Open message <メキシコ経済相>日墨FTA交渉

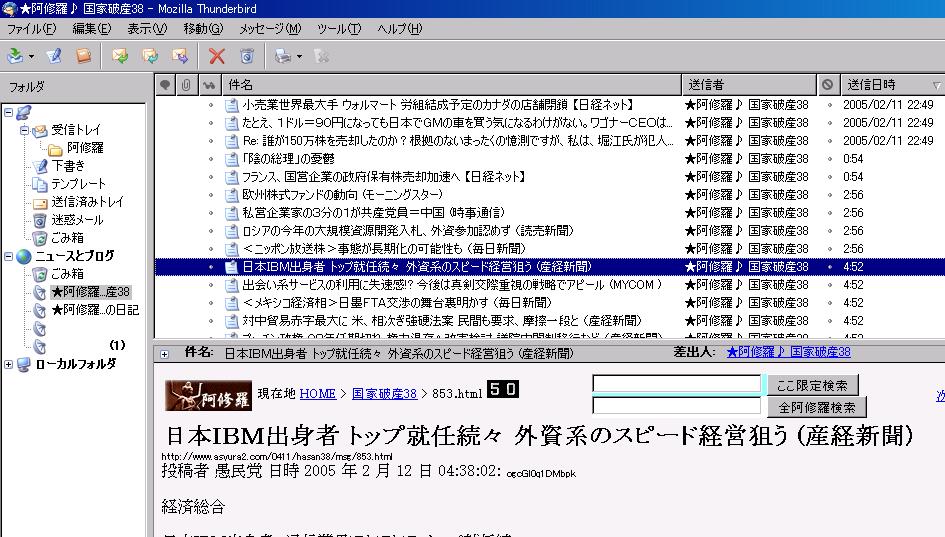[x=397, y=303]
